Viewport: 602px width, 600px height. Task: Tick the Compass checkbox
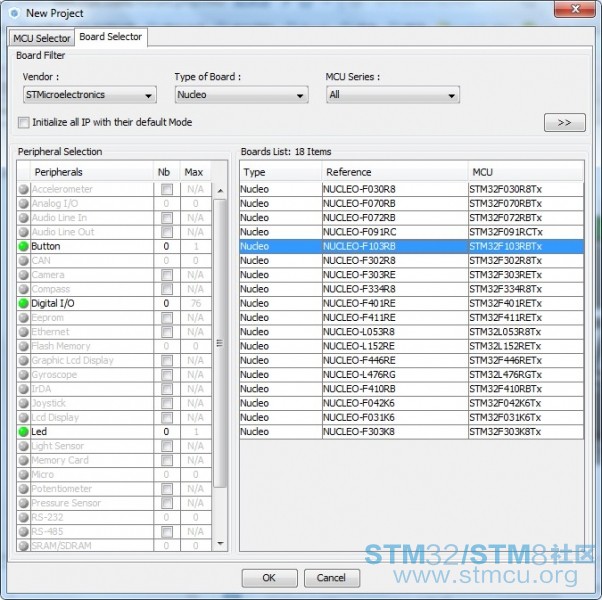167,289
